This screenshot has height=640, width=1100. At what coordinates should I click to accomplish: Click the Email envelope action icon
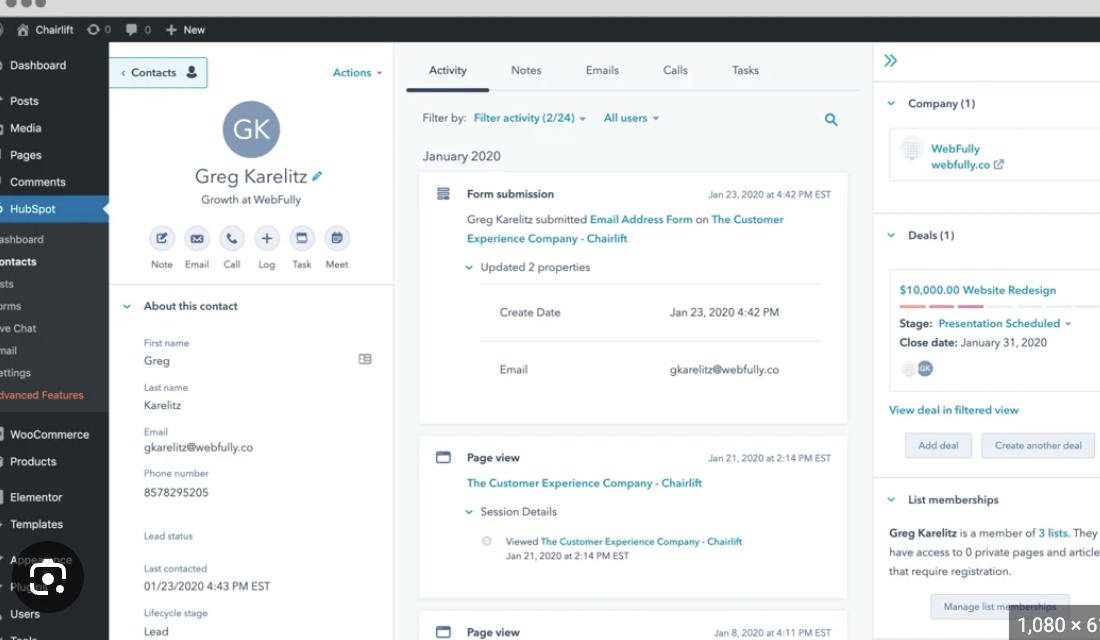(197, 239)
